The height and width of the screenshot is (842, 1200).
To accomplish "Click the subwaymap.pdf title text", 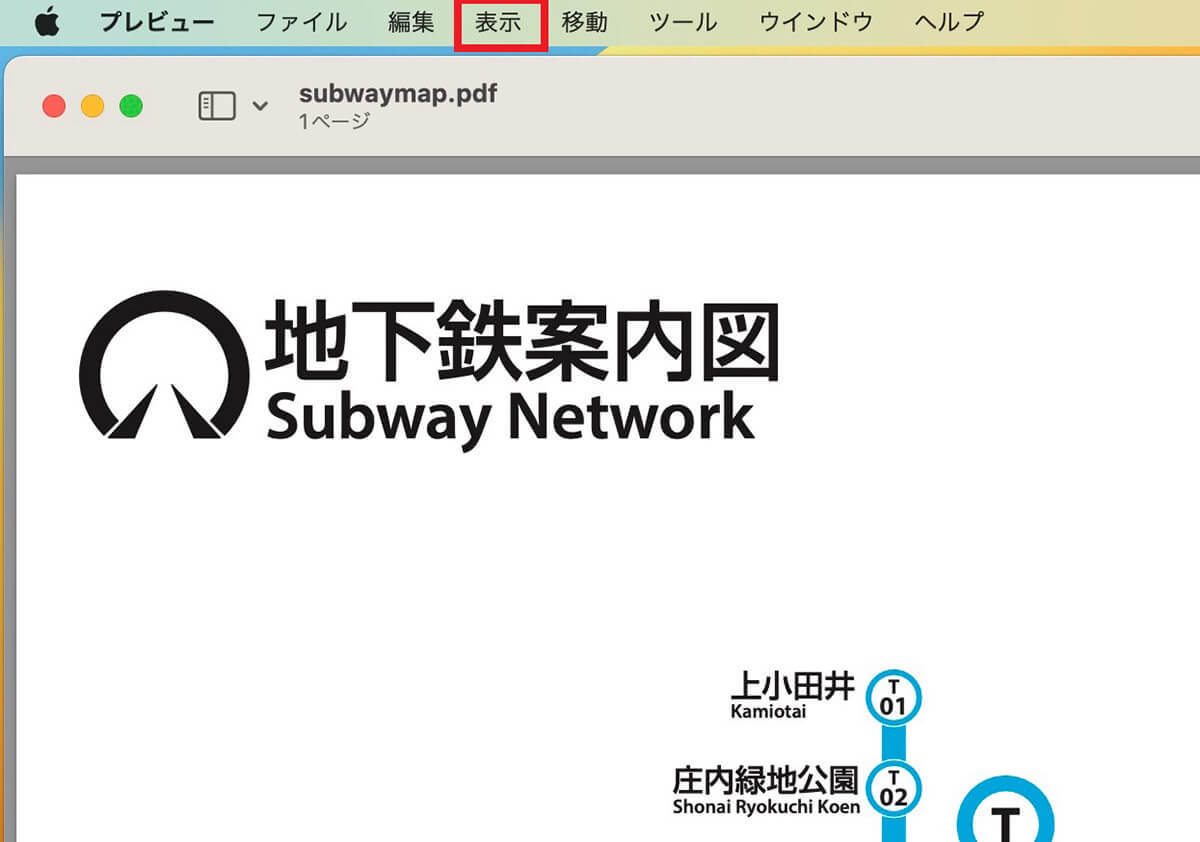I will coord(398,94).
